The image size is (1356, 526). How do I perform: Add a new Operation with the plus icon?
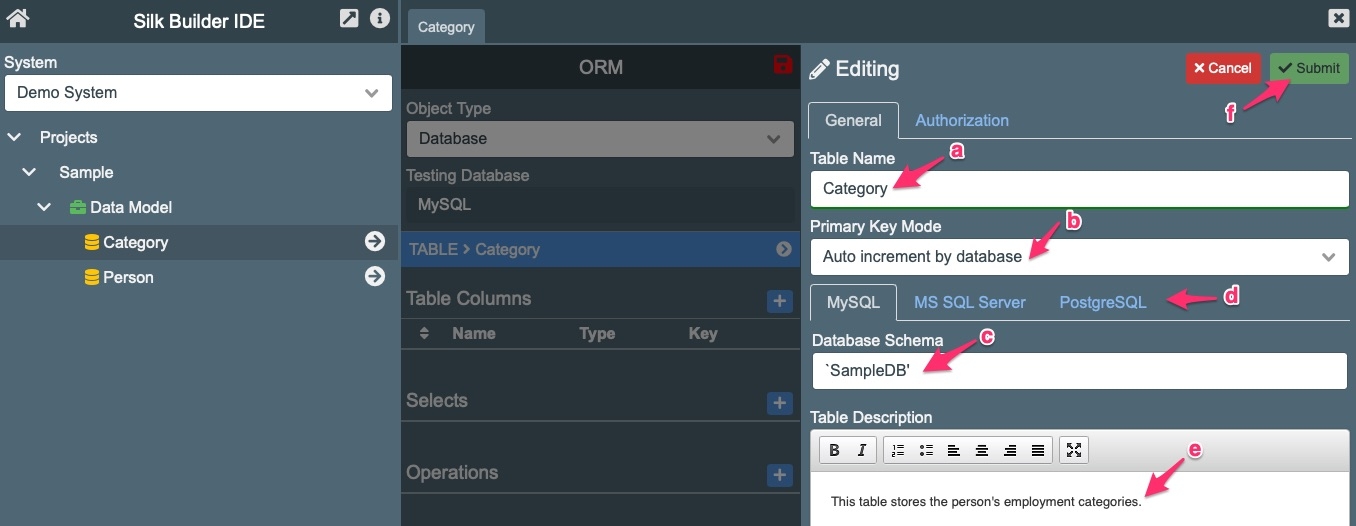point(779,475)
